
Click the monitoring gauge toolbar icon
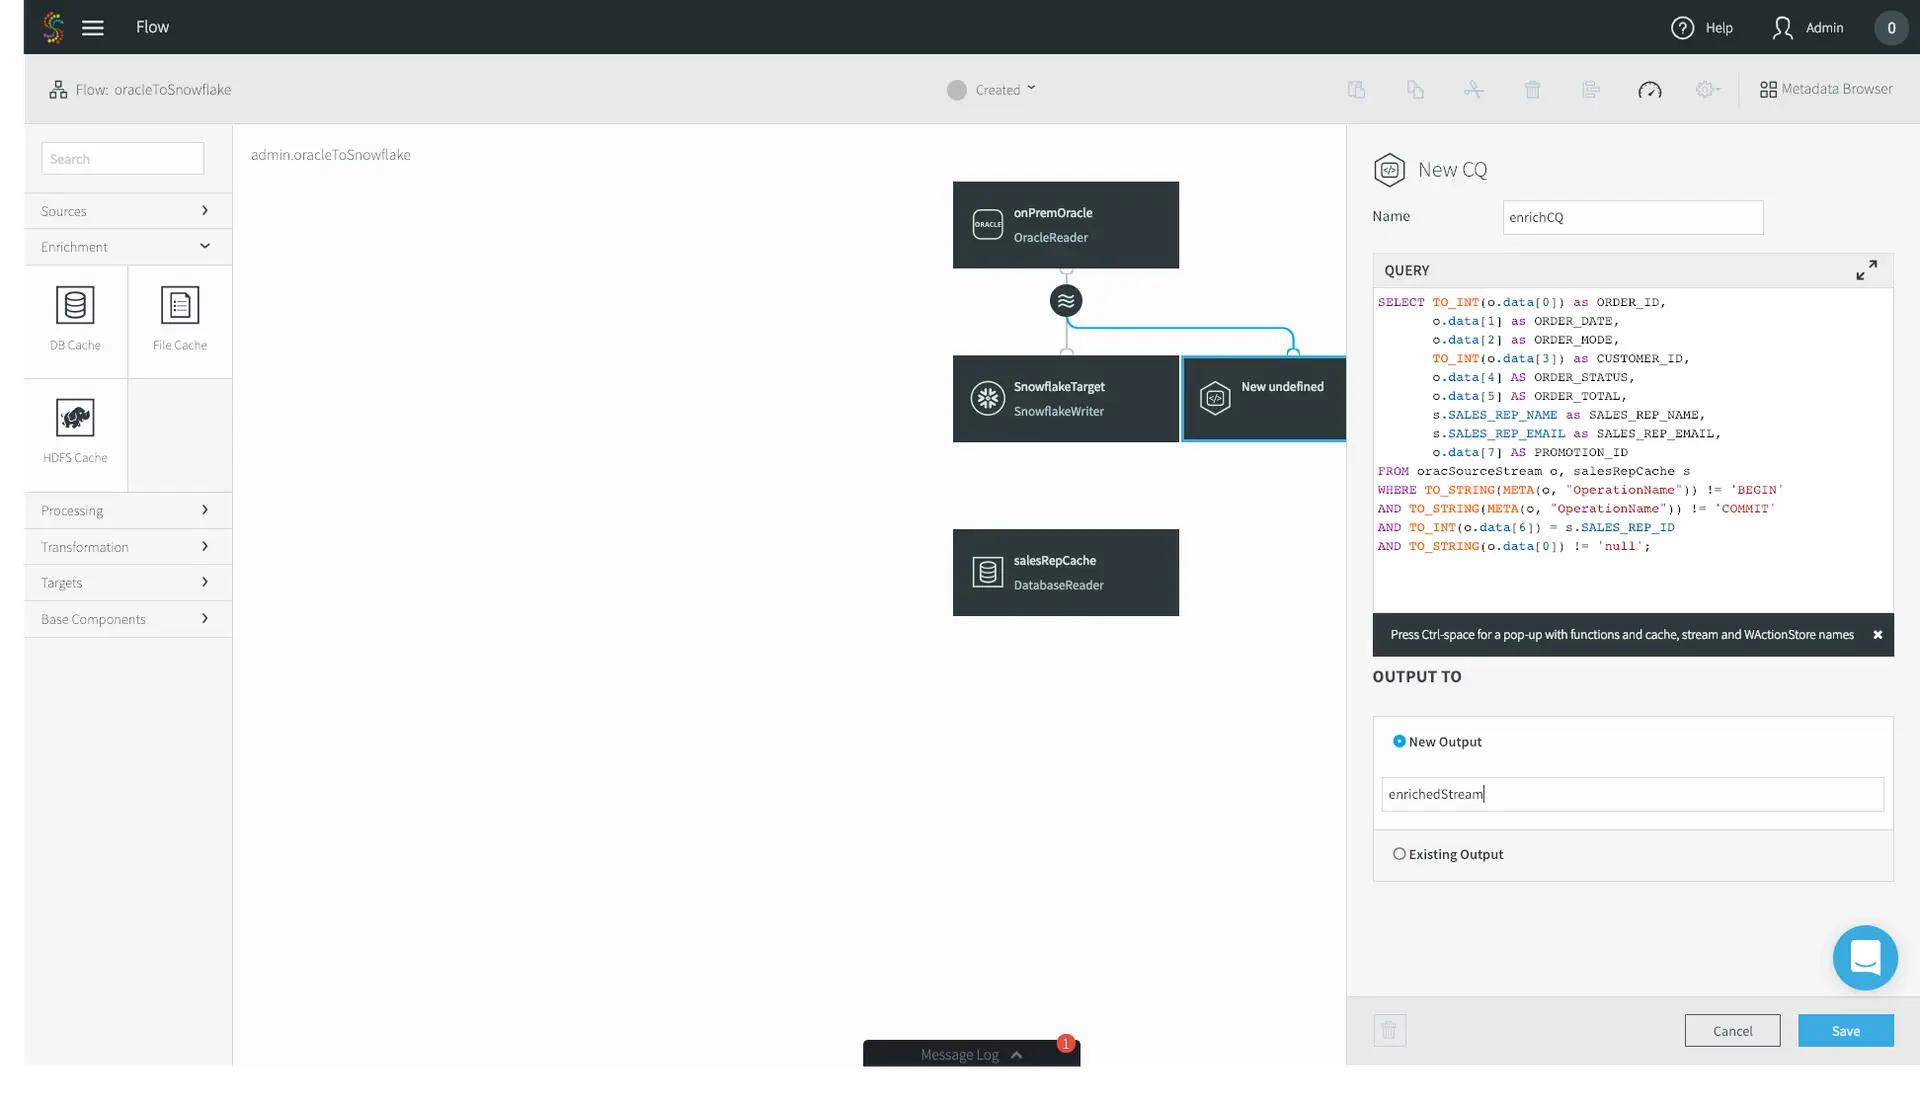point(1650,90)
